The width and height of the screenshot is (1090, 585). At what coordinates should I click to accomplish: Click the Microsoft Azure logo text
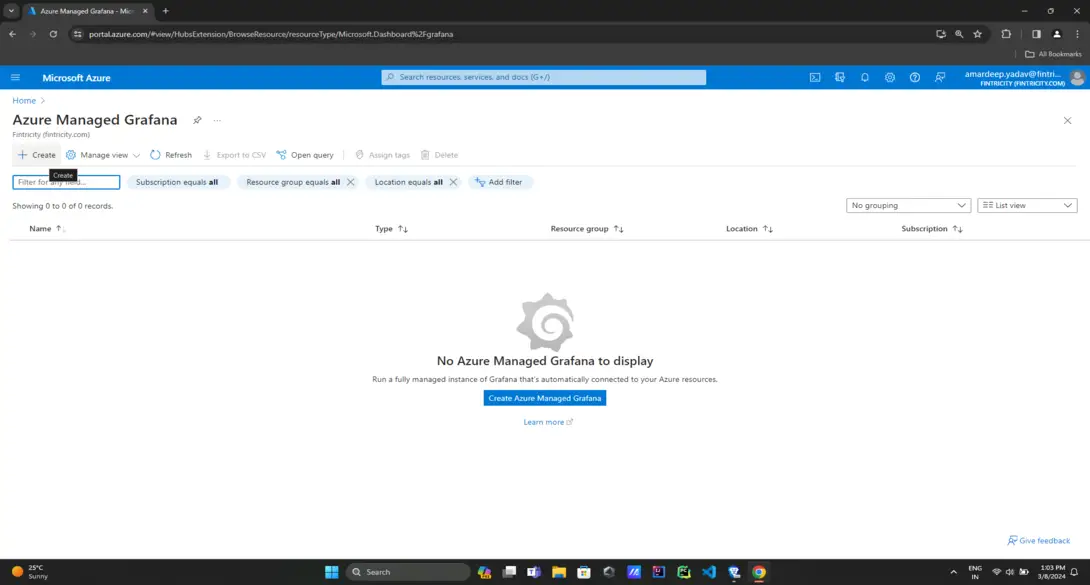pyautogui.click(x=76, y=78)
